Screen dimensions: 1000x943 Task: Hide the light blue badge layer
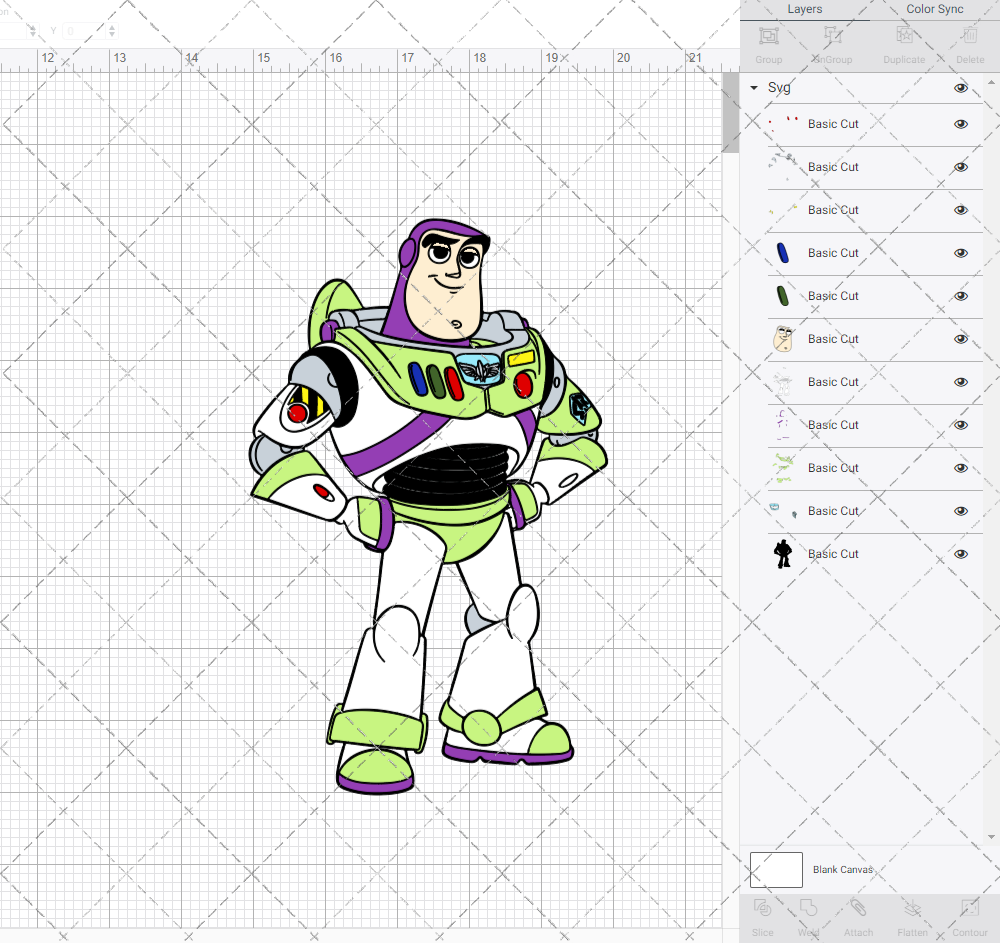[x=960, y=511]
